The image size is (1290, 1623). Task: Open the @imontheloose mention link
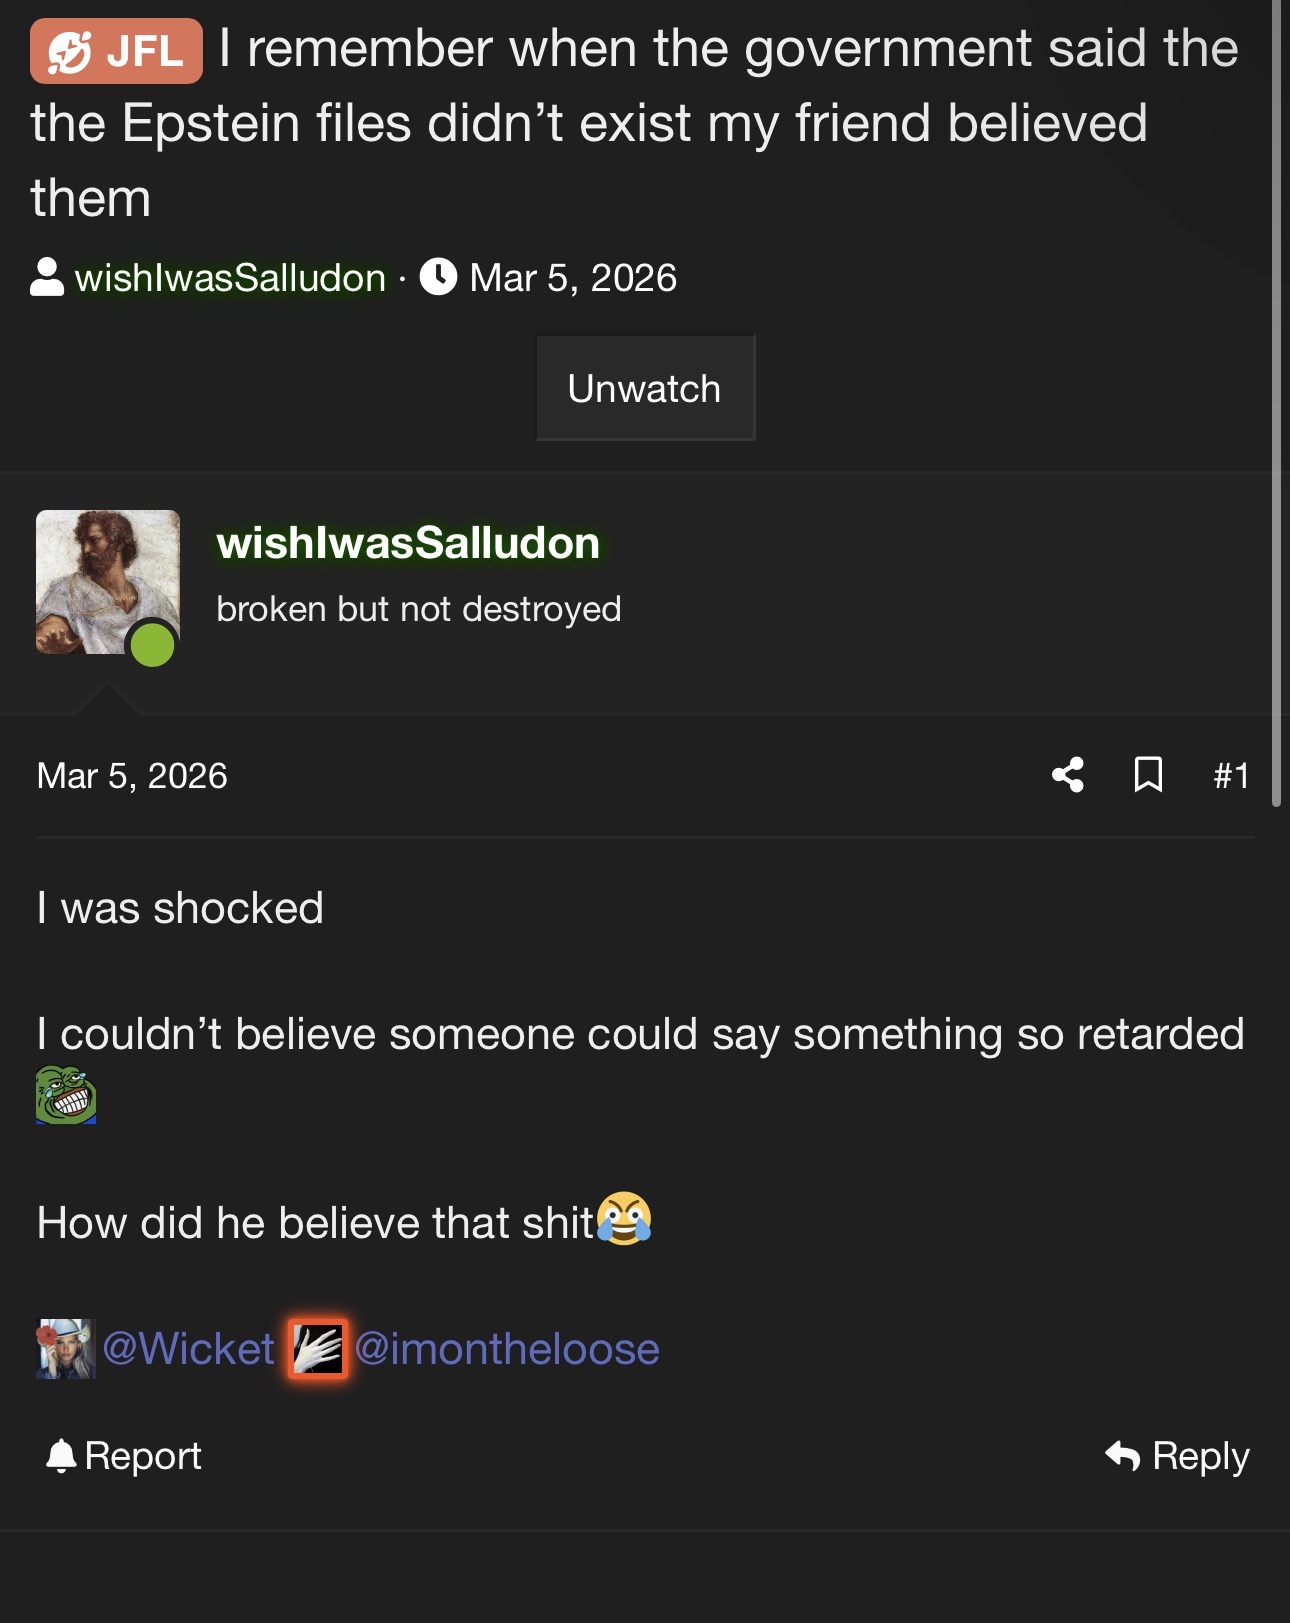tap(507, 1349)
